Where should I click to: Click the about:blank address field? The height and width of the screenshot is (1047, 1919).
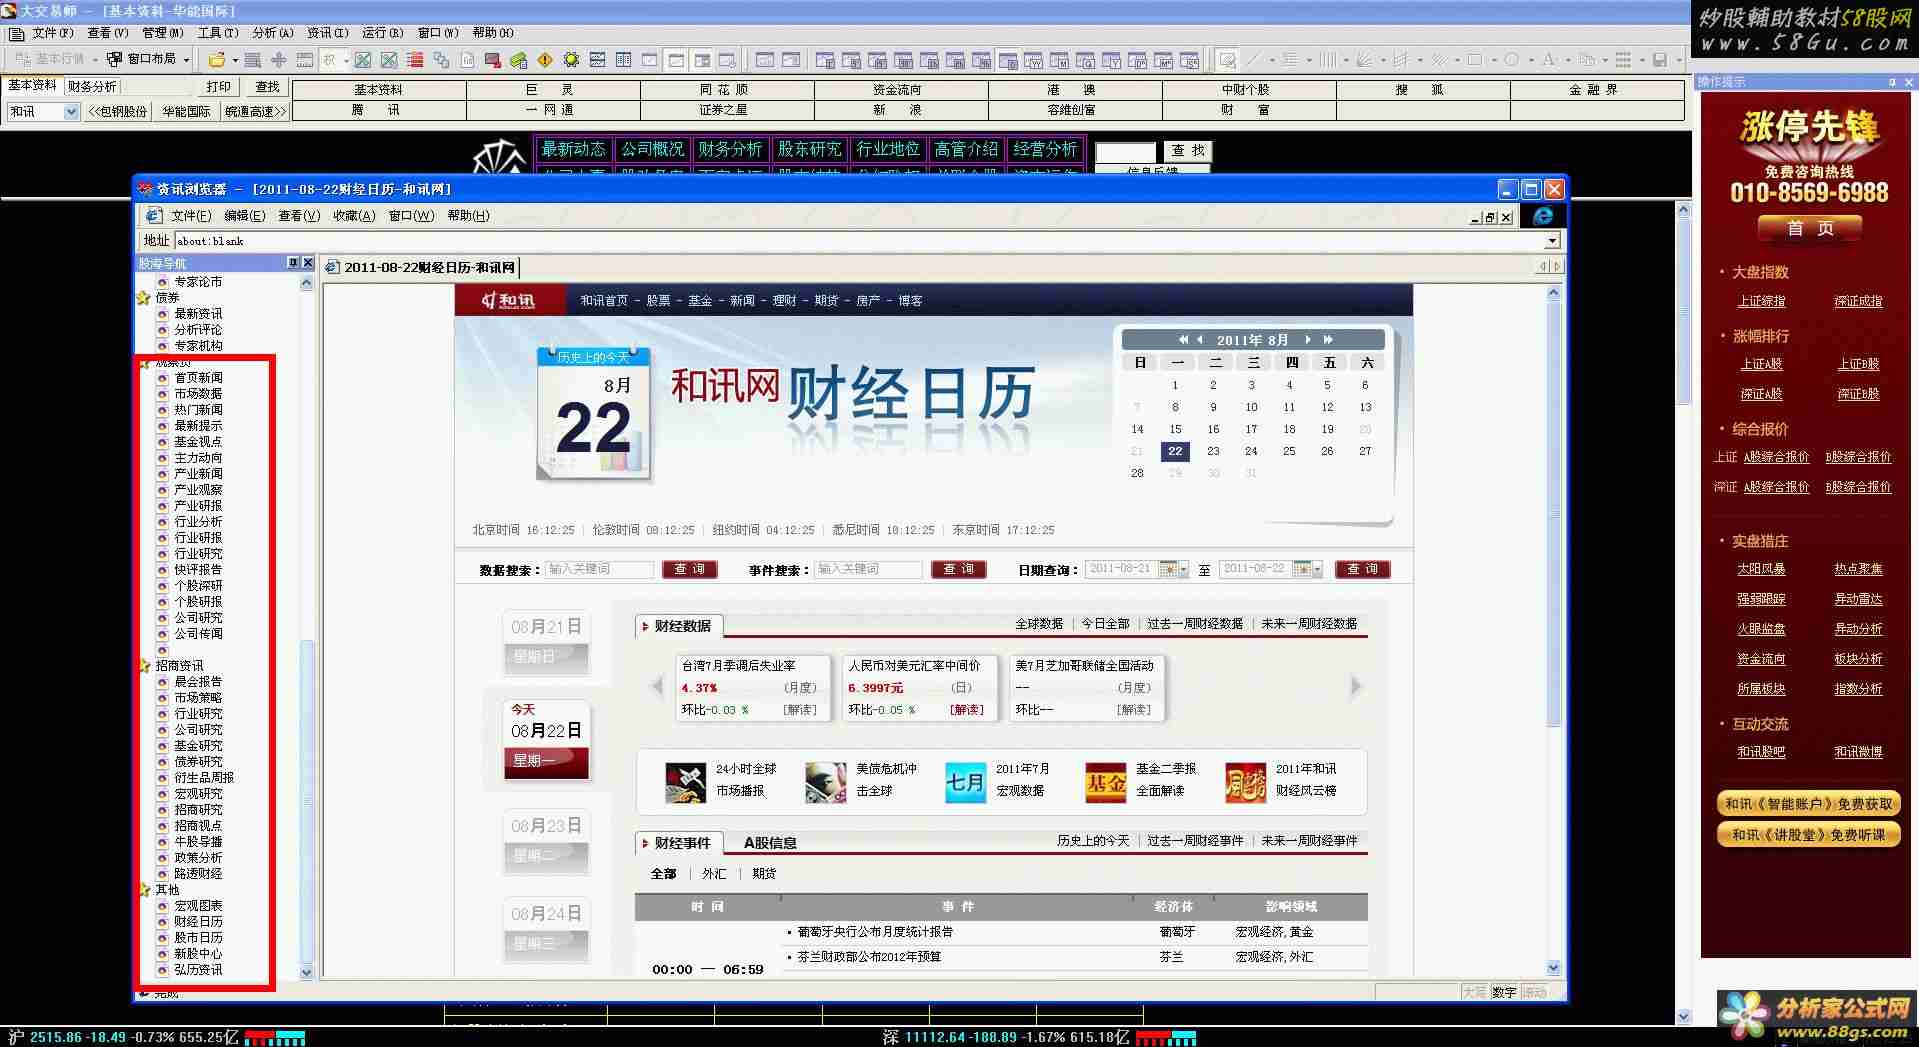(x=859, y=241)
